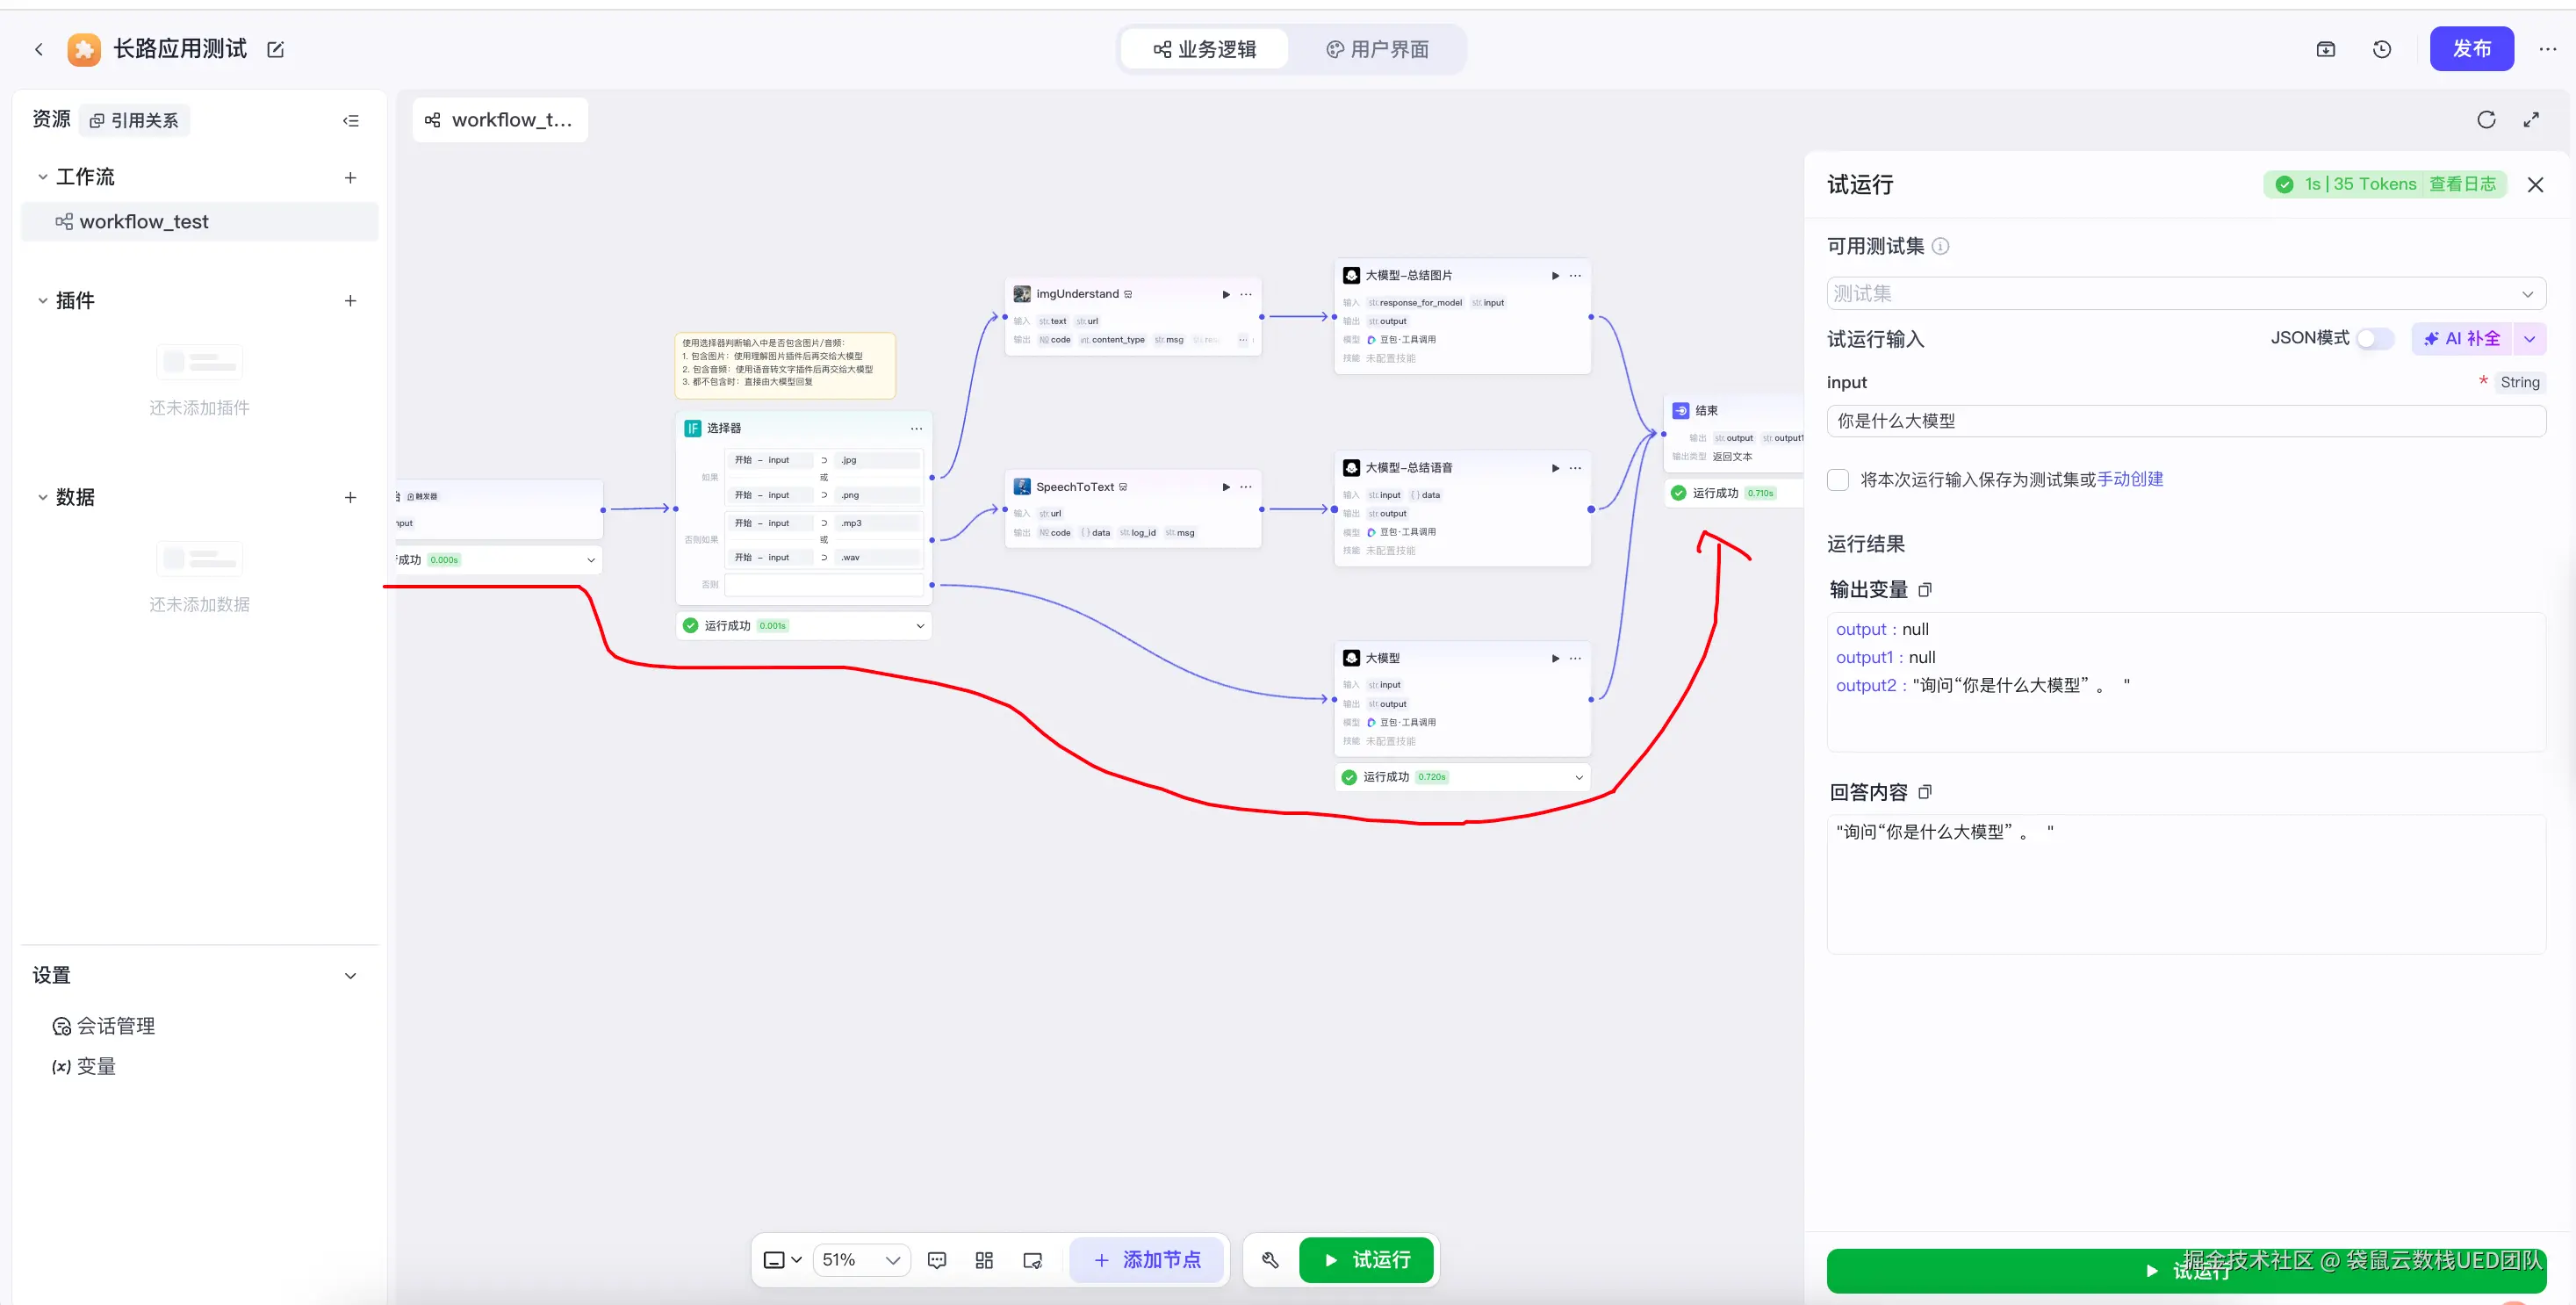Click the edit app name pencil icon
The height and width of the screenshot is (1305, 2576).
pos(275,49)
